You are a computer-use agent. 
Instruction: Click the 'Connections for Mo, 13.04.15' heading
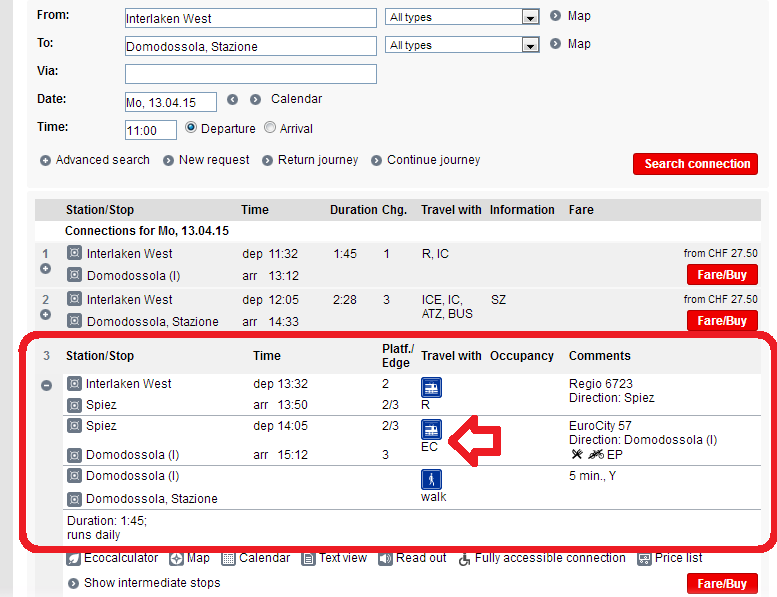tap(147, 231)
